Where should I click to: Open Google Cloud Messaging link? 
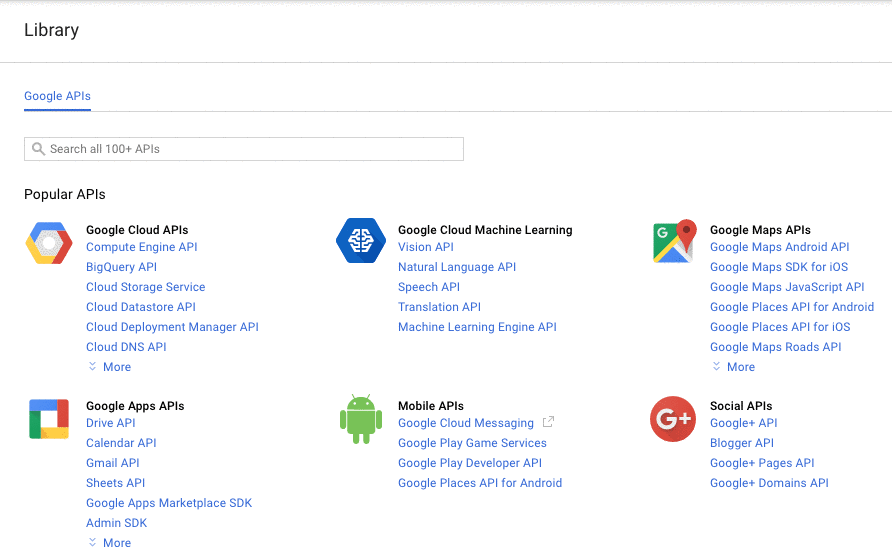[466, 423]
